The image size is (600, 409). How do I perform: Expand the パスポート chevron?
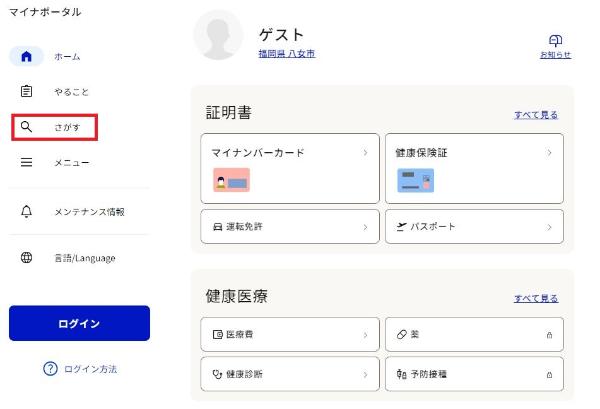[549, 227]
